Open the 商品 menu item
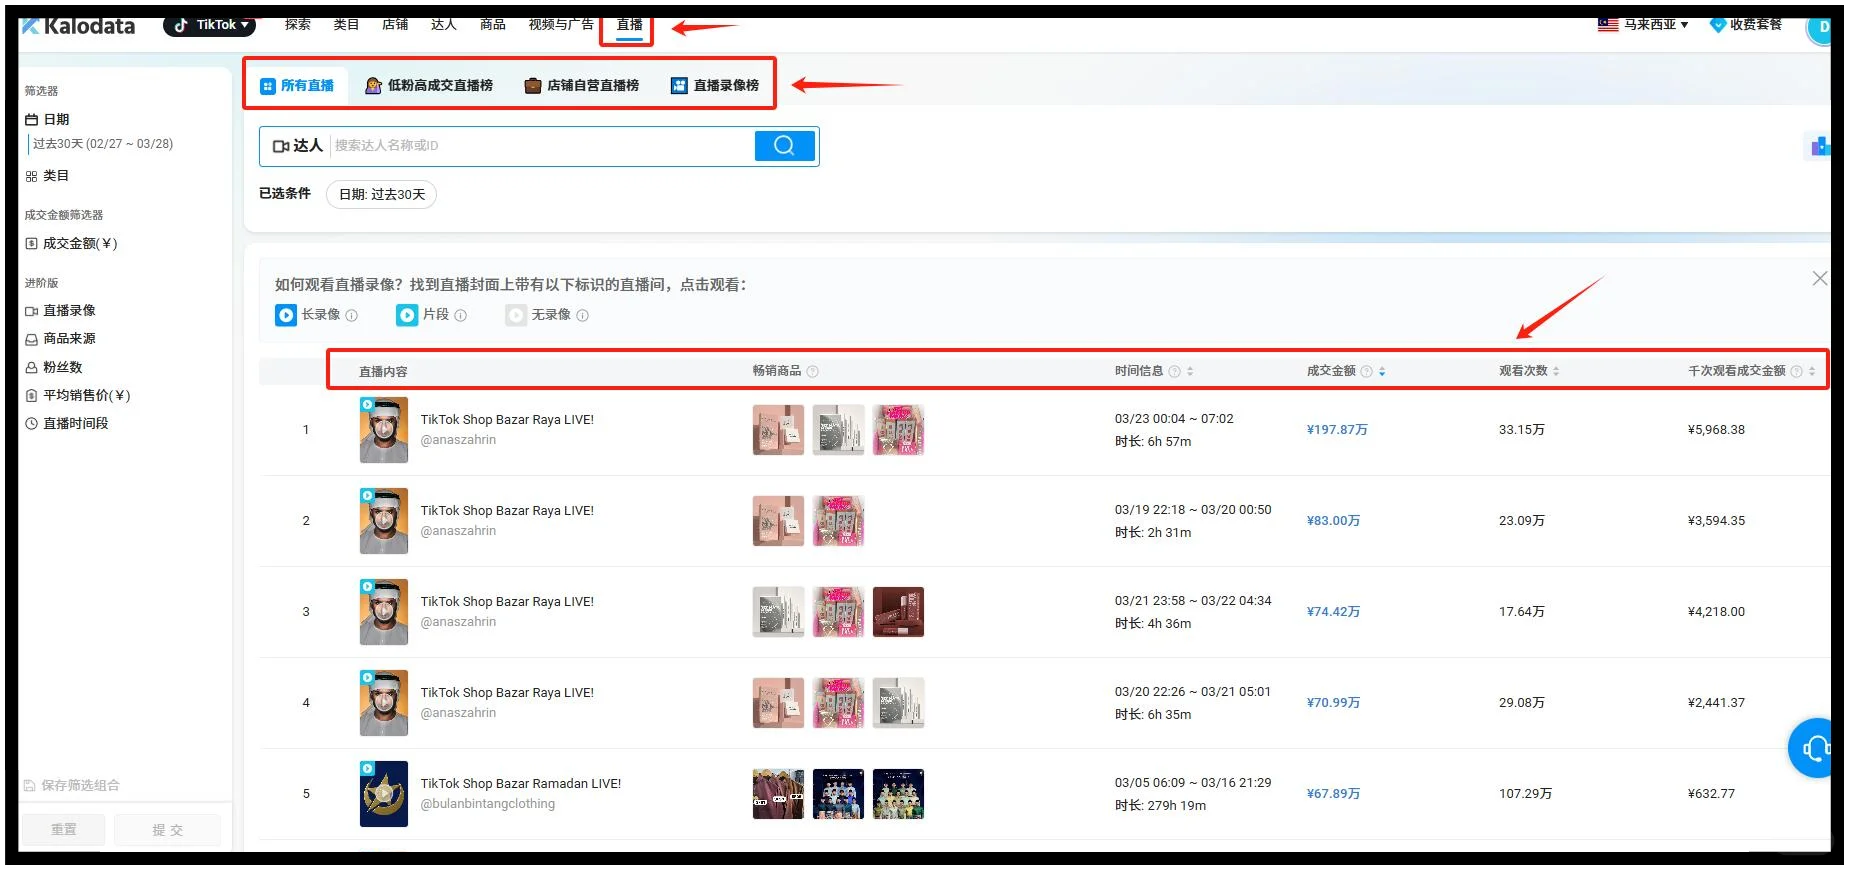Screen dimensions: 1849x870 493,24
